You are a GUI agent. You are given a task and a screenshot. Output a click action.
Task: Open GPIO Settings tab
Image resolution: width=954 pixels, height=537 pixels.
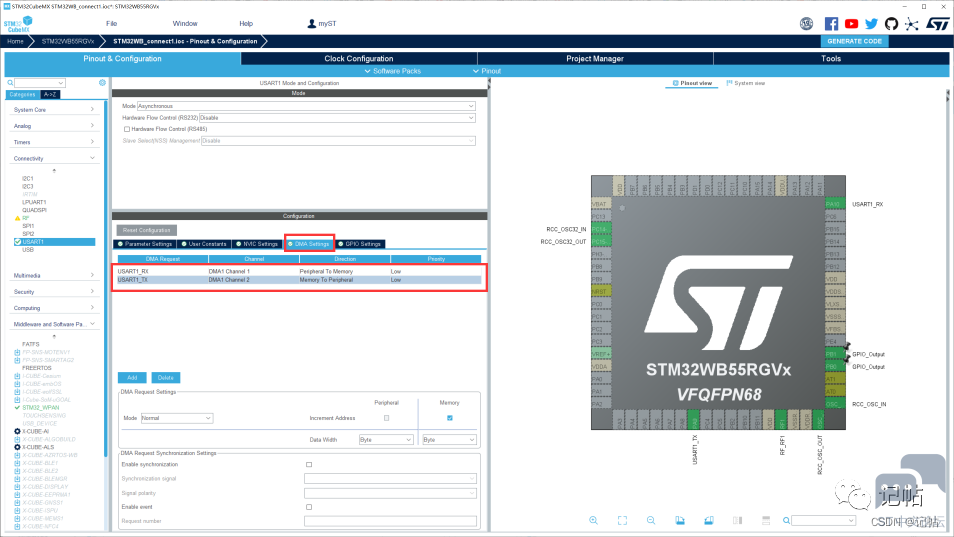(360, 244)
